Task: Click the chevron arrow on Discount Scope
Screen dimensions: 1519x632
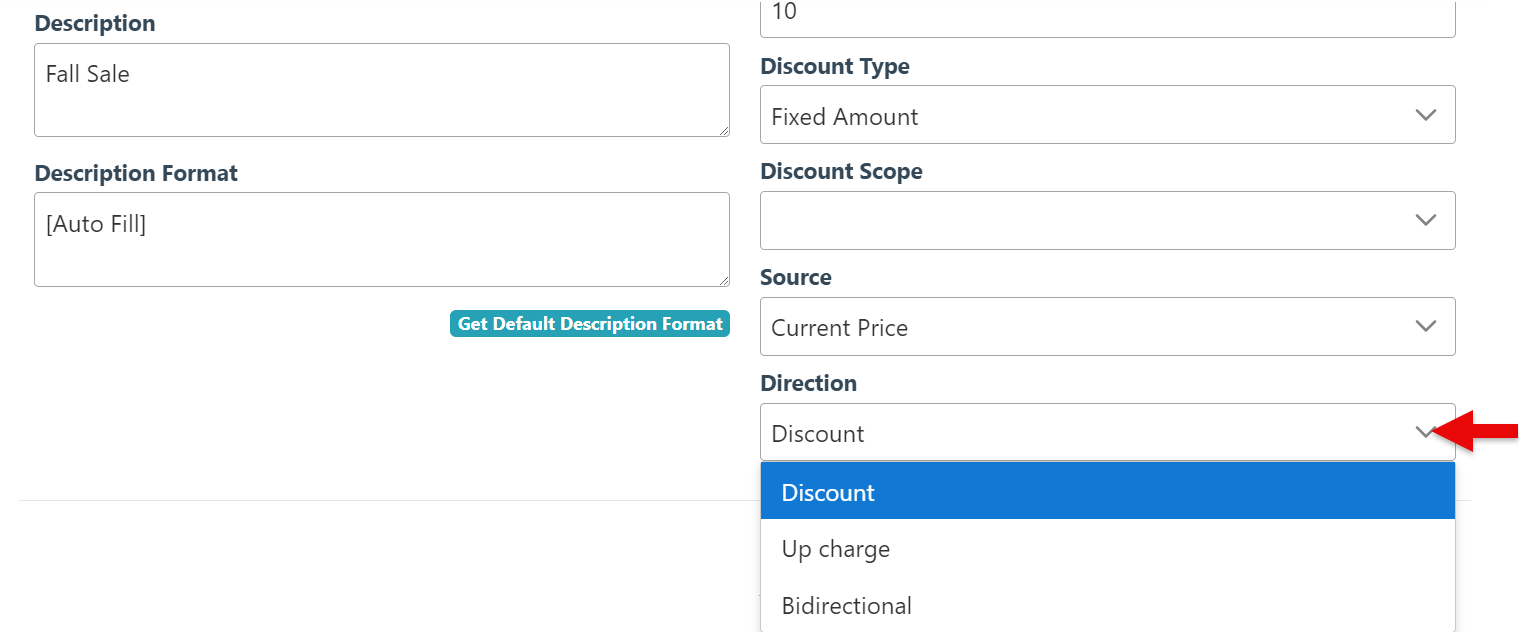Action: [x=1426, y=220]
